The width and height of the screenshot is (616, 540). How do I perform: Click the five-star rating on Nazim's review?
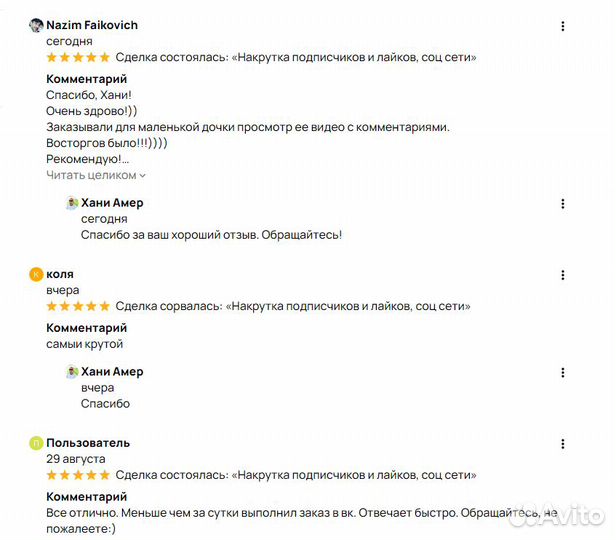pyautogui.click(x=78, y=58)
